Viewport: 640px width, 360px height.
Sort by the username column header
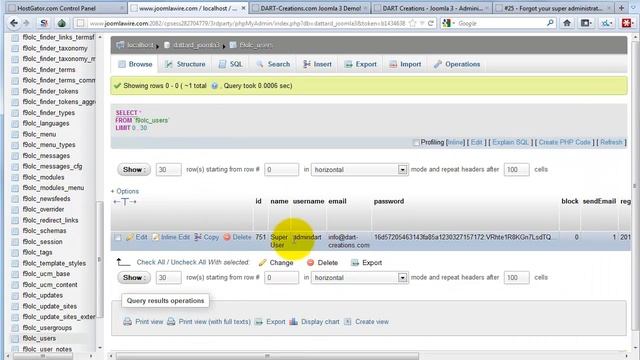tap(309, 201)
